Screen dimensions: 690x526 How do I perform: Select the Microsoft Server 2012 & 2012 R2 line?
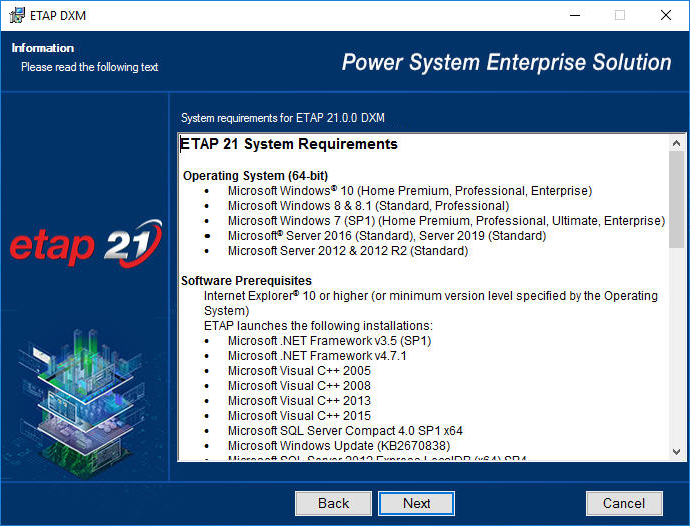348,250
